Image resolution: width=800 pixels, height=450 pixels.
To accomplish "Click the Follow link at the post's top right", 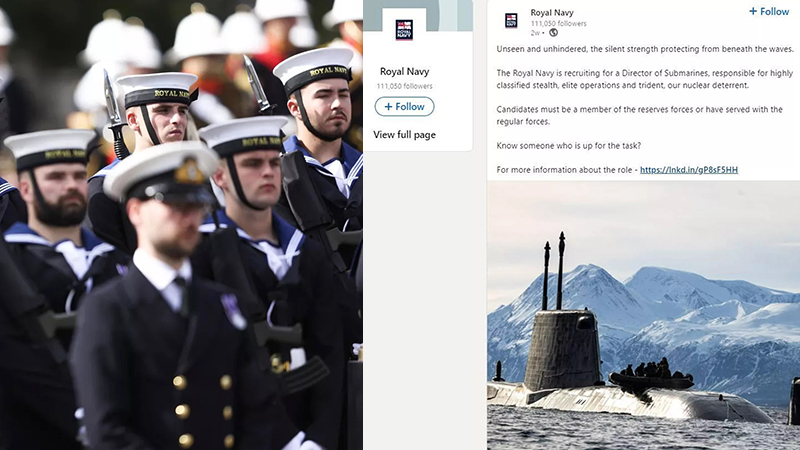I will click(x=769, y=11).
